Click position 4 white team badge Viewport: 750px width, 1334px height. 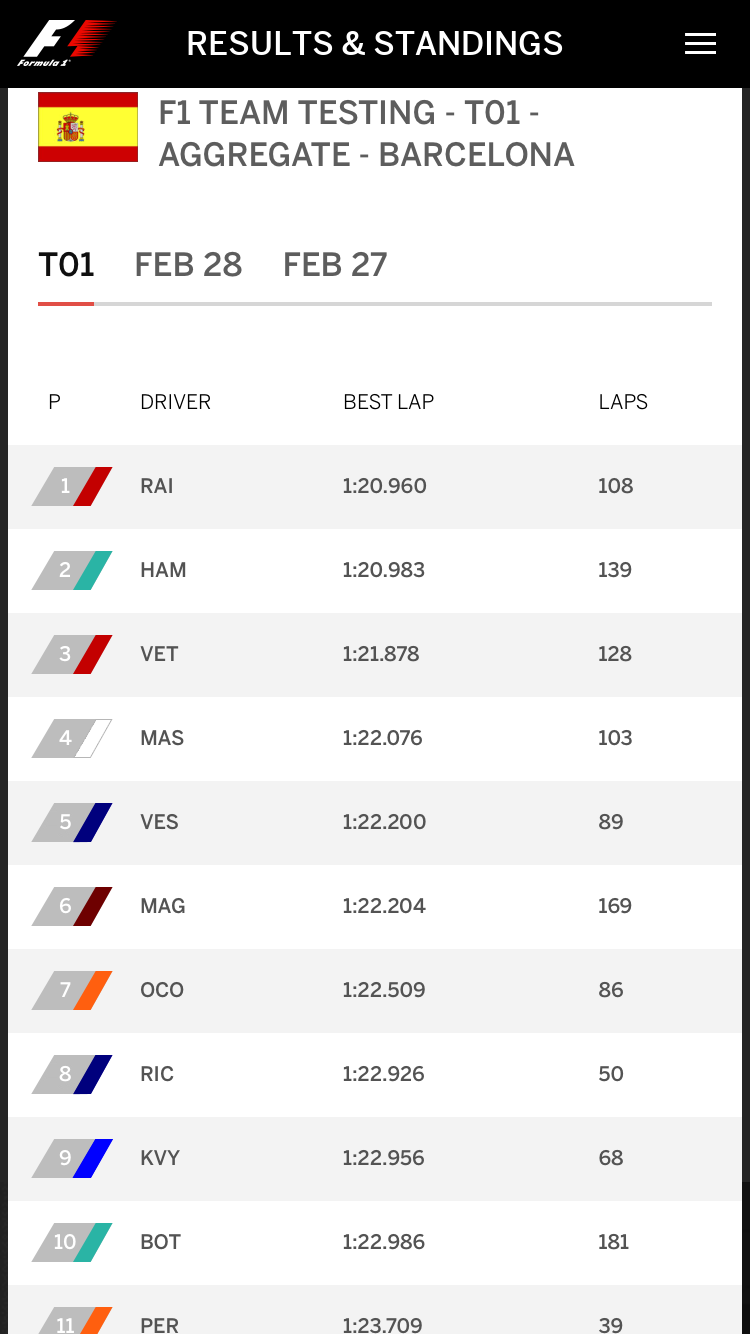(72, 738)
